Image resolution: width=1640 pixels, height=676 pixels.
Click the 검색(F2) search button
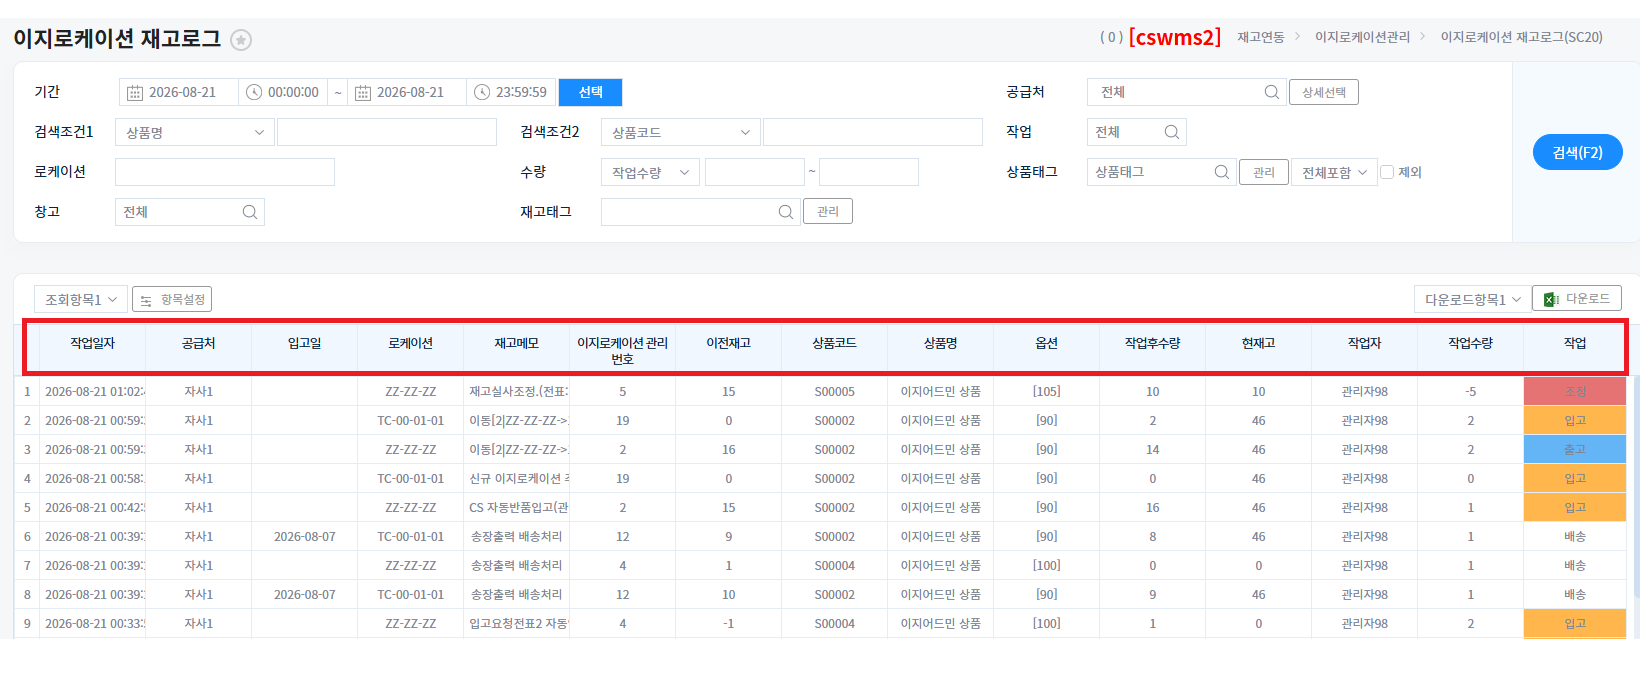point(1577,152)
